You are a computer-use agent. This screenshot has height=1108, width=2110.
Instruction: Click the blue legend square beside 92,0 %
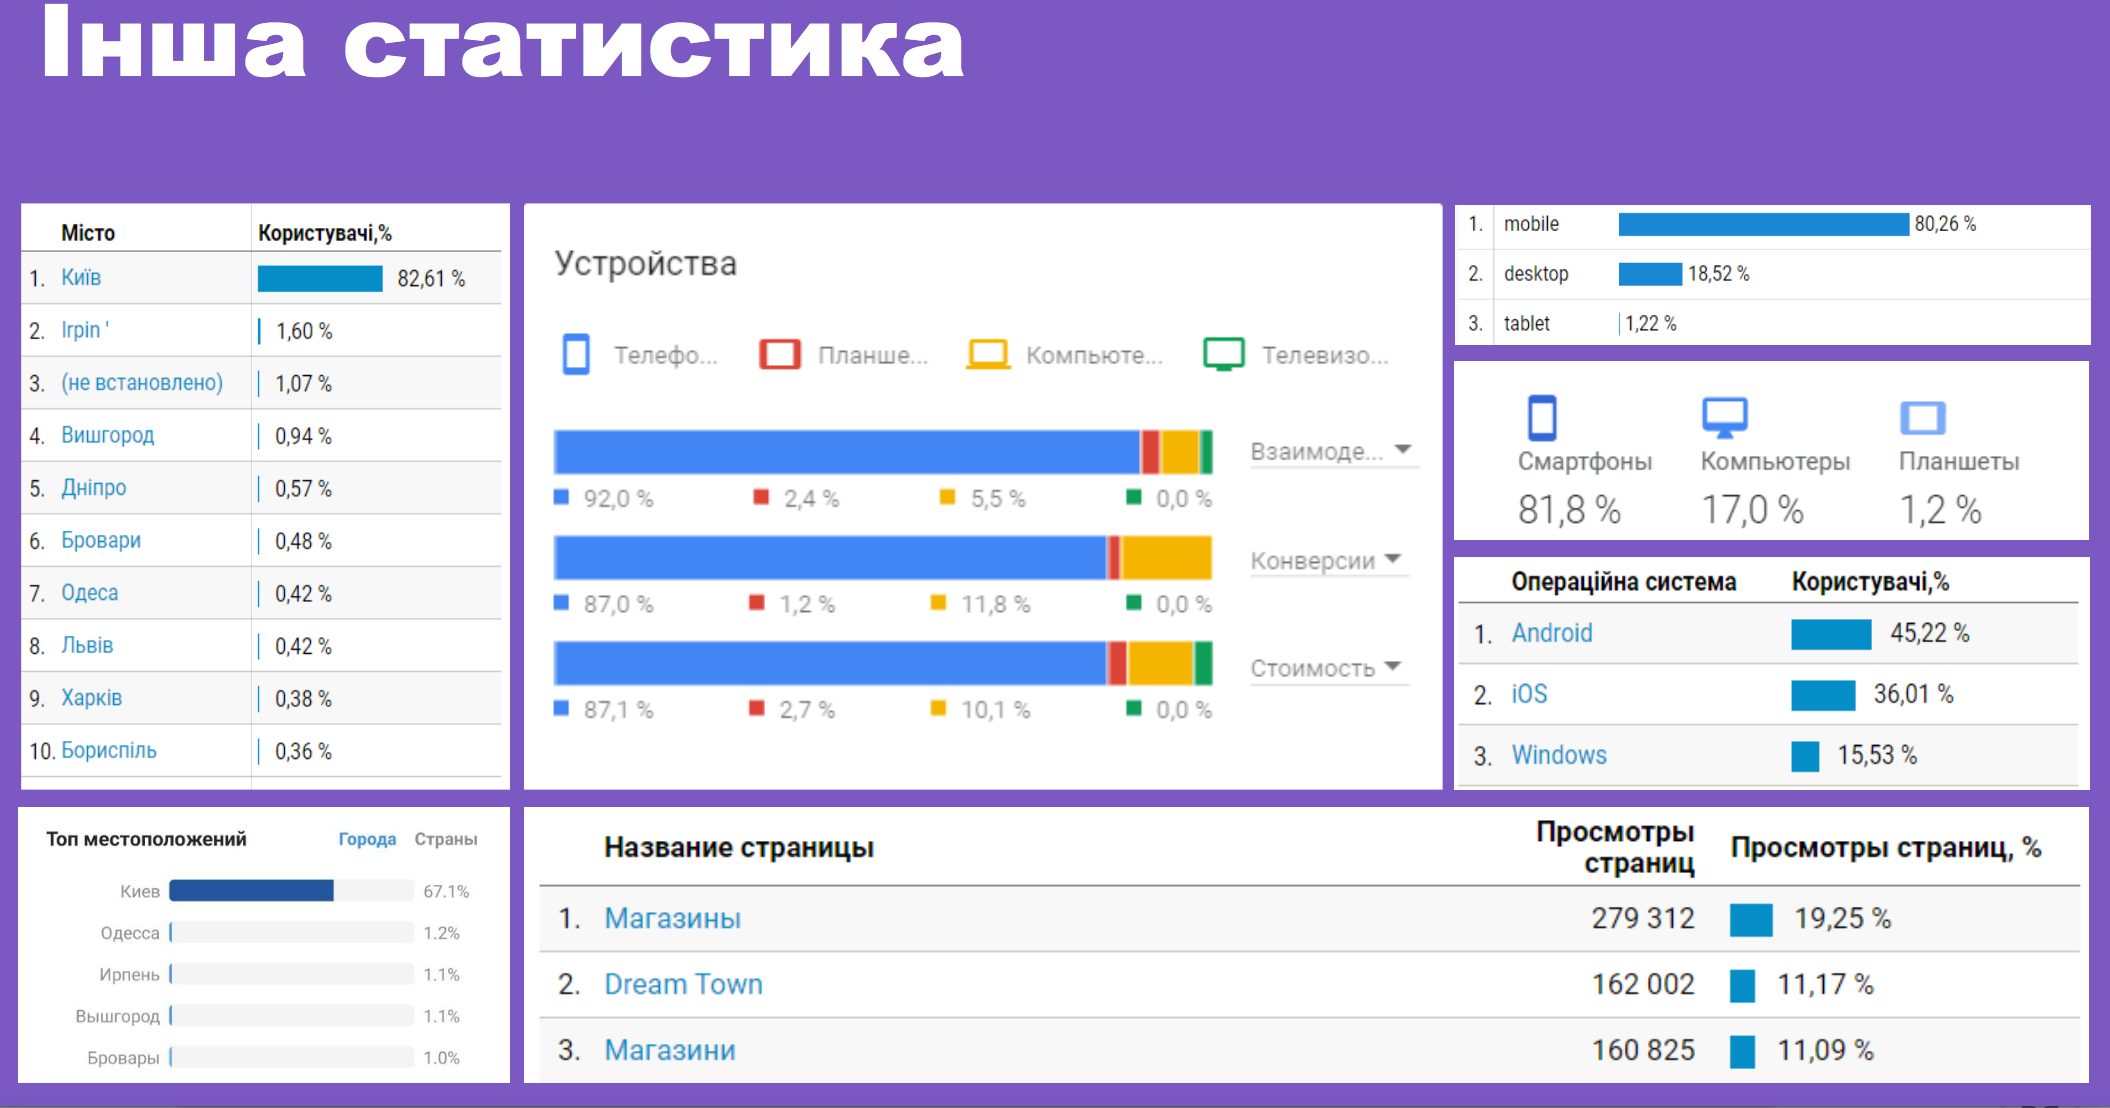[561, 497]
